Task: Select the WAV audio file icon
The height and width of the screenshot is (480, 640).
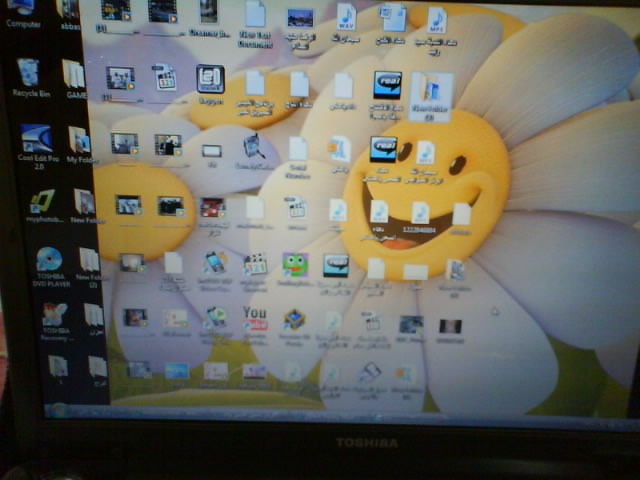Action: (x=346, y=16)
